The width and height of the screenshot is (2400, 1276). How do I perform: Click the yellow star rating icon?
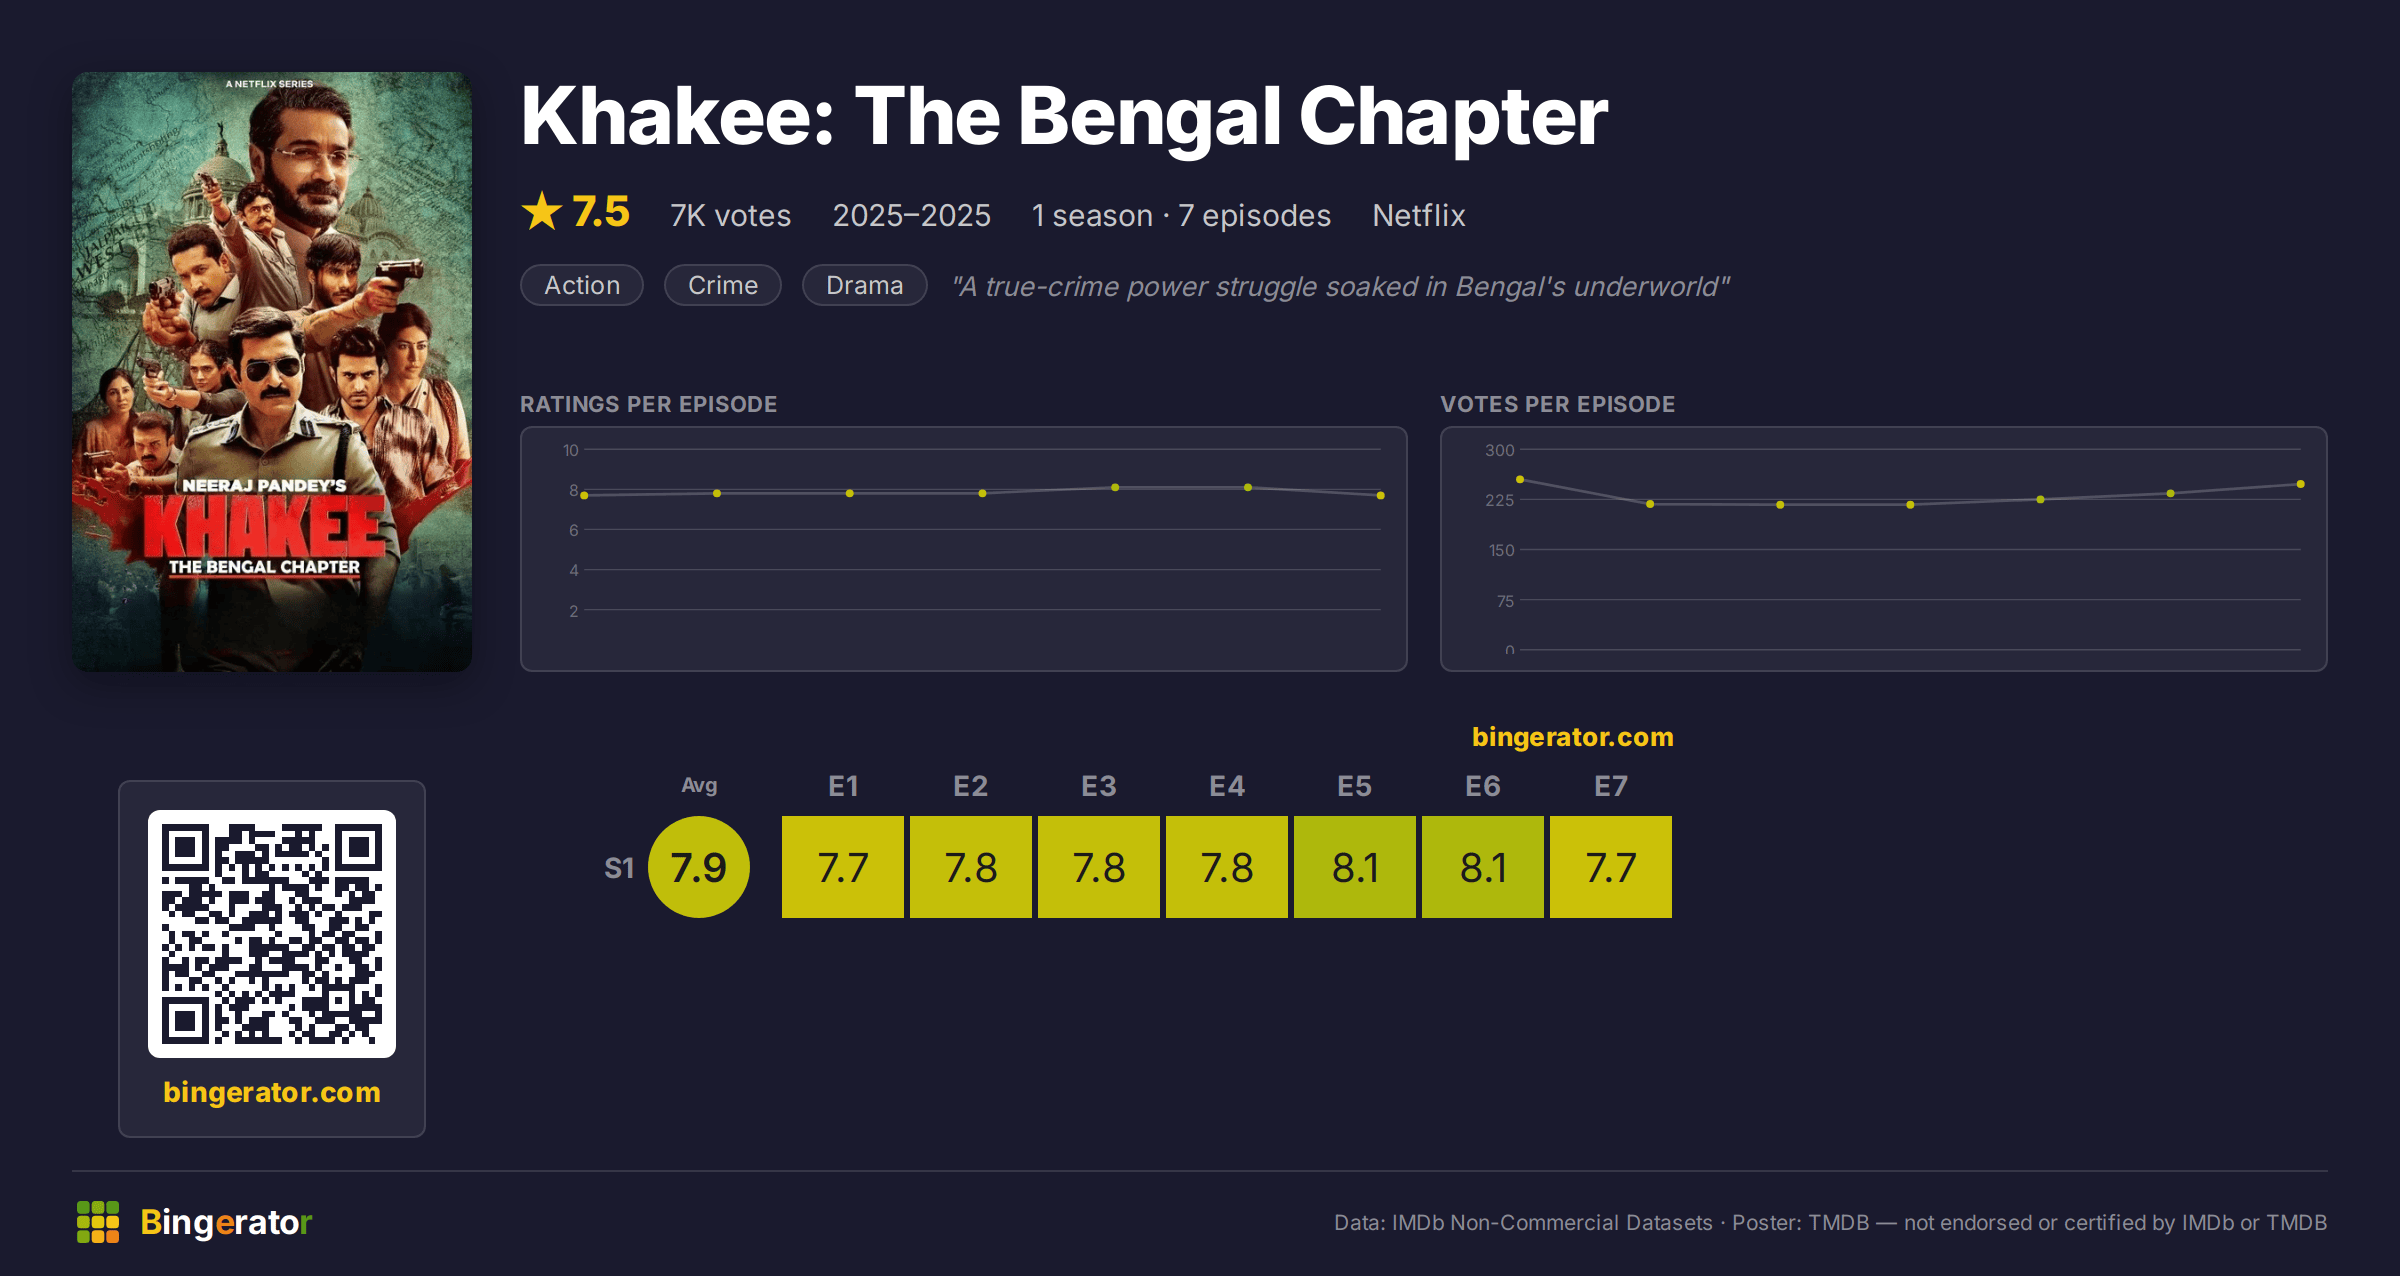pyautogui.click(x=542, y=212)
